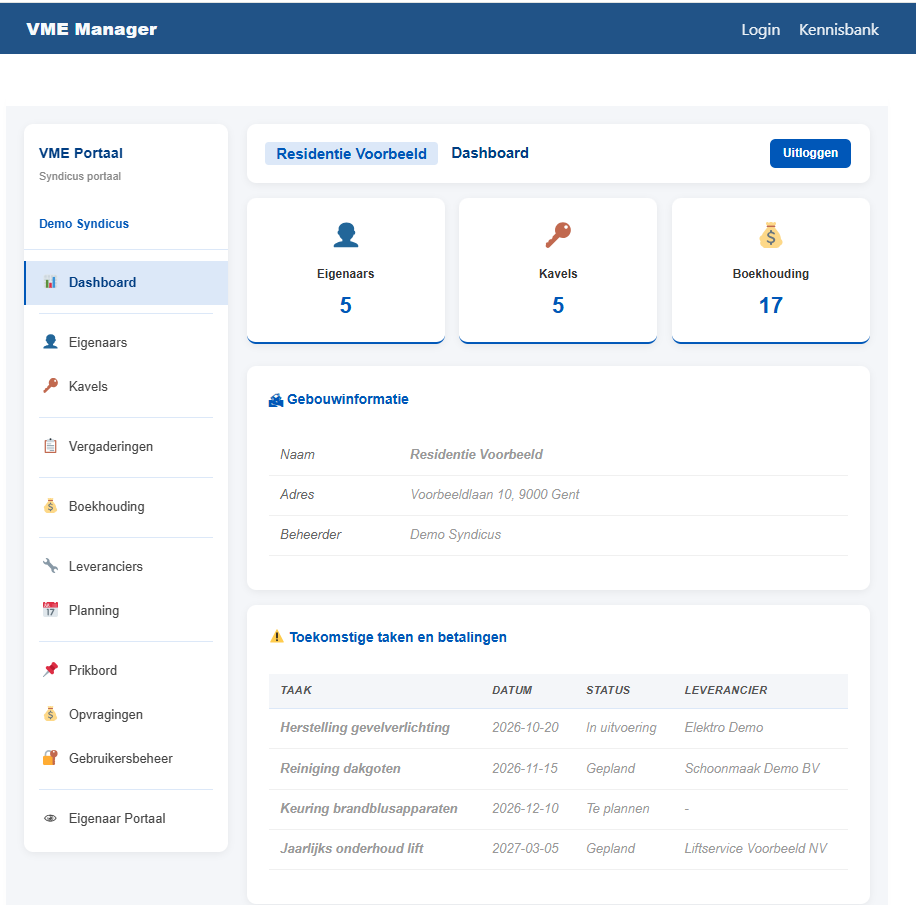Image resolution: width=916 pixels, height=905 pixels.
Task: Click the Boekhouding money bag icon in sidebar
Action: click(x=50, y=506)
